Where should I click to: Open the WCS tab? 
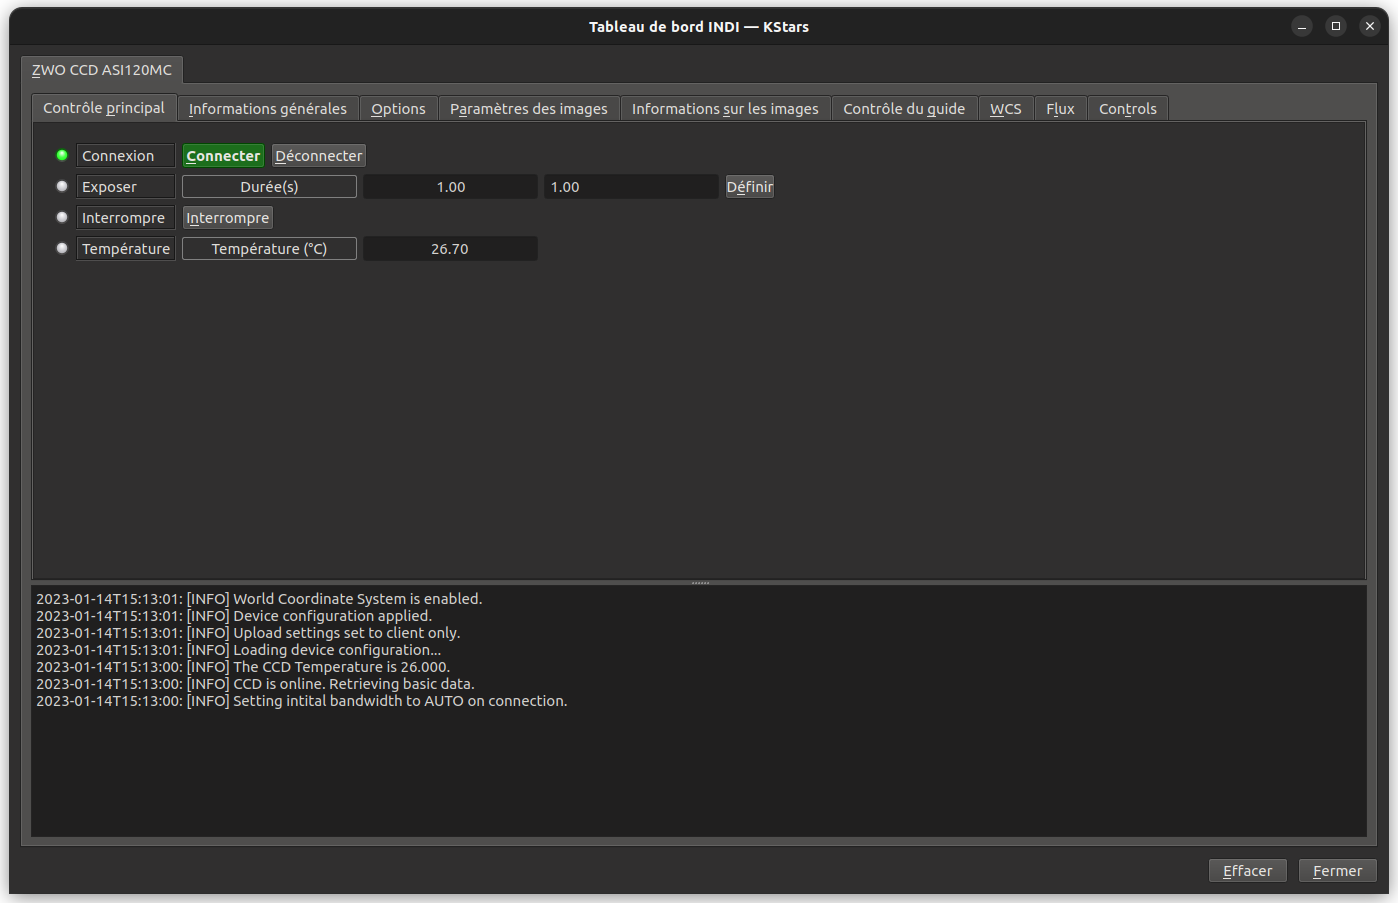coord(1006,109)
